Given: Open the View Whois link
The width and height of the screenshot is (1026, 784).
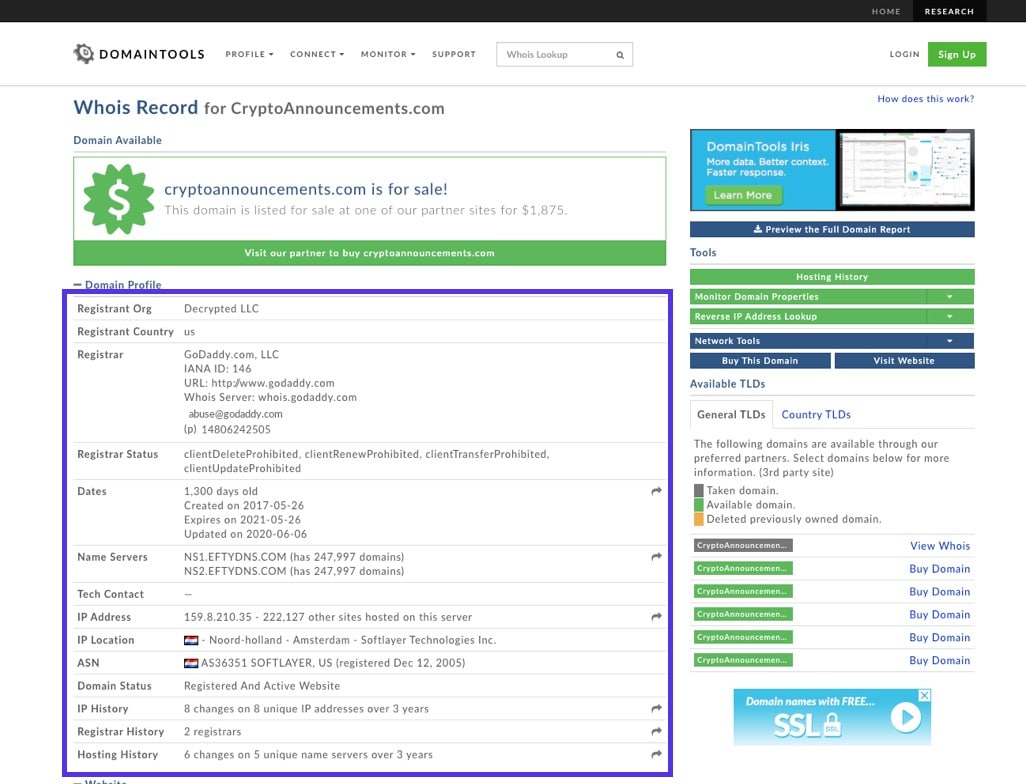Looking at the screenshot, I should (939, 546).
